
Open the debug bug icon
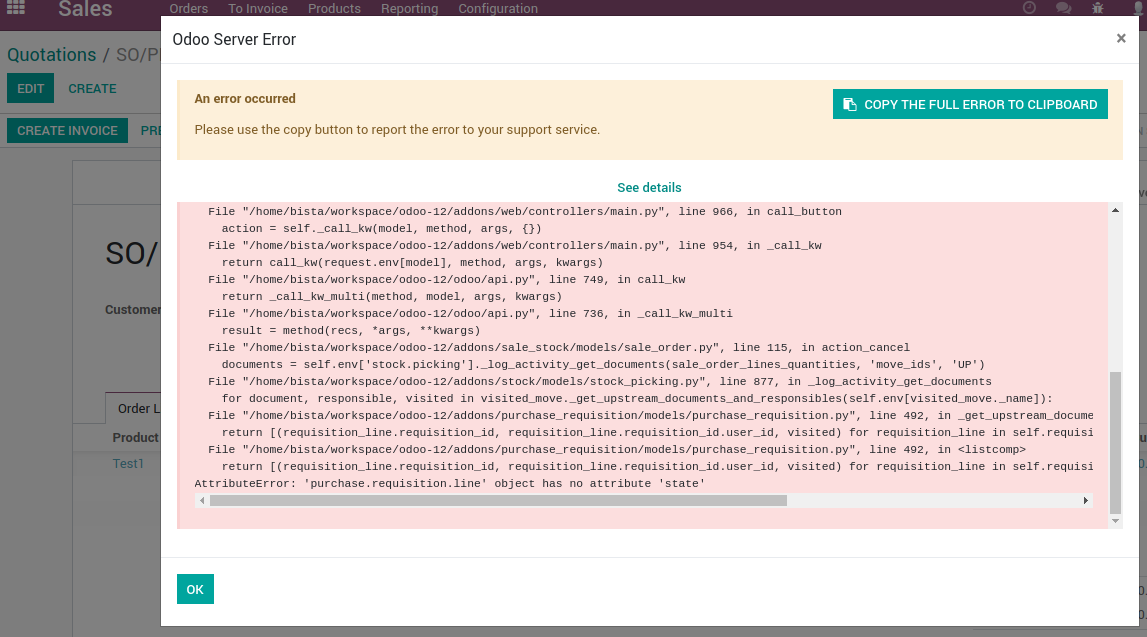(x=1098, y=8)
